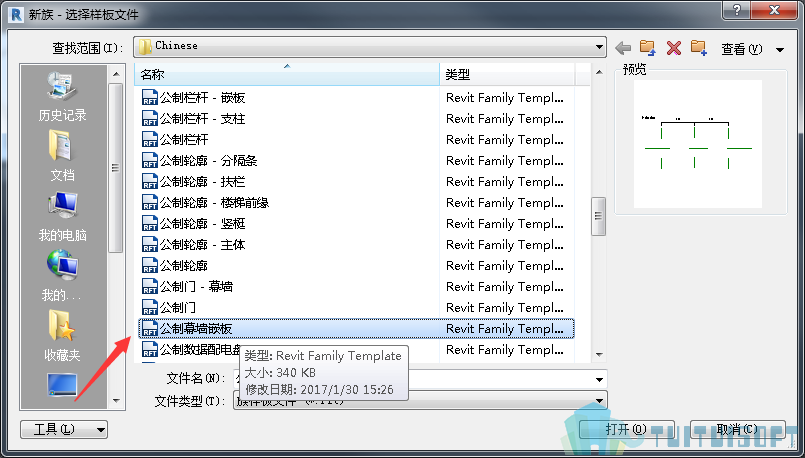Sort list by 名称 column header

pyautogui.click(x=286, y=75)
